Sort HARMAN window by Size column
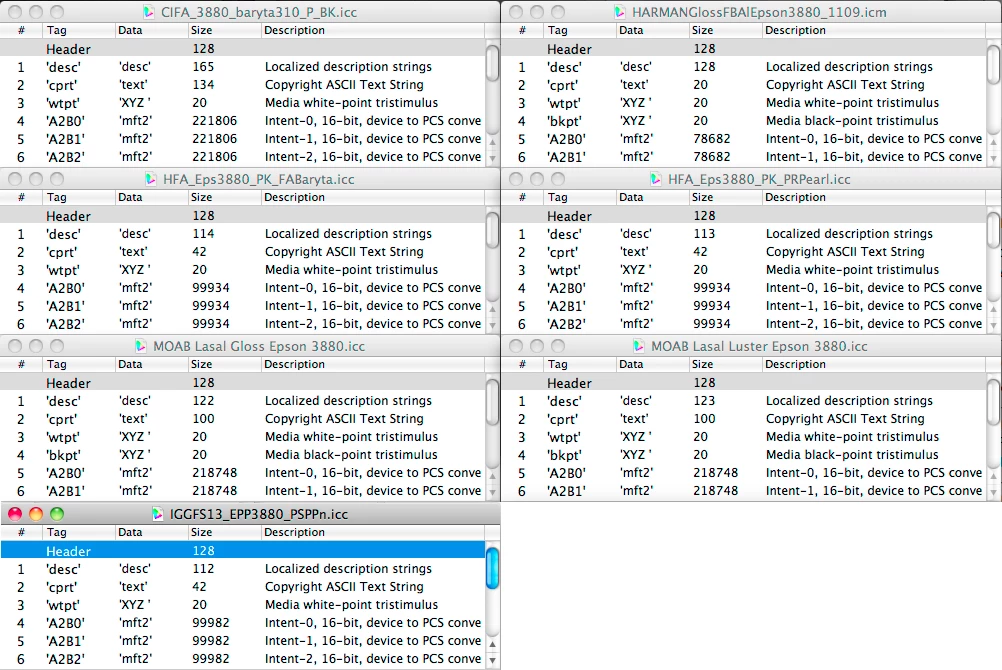The image size is (1002, 670). coord(725,30)
